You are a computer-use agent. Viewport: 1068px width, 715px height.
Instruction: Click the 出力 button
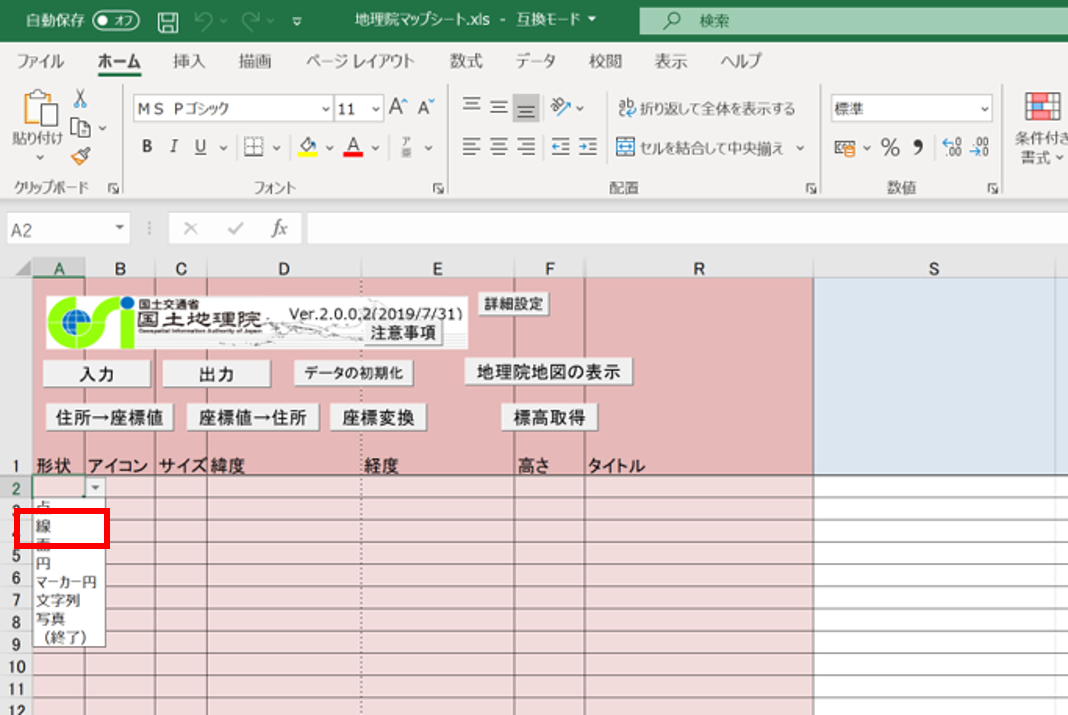click(x=217, y=374)
